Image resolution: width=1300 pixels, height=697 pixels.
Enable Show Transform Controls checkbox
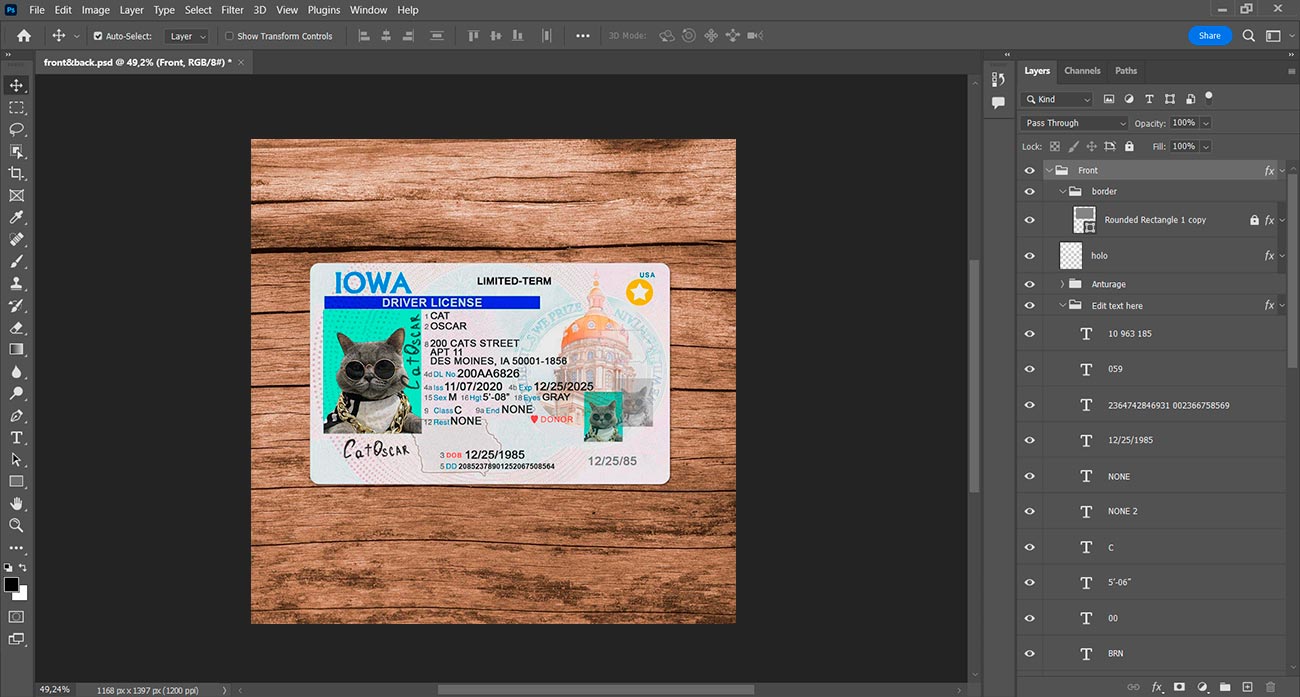(229, 36)
